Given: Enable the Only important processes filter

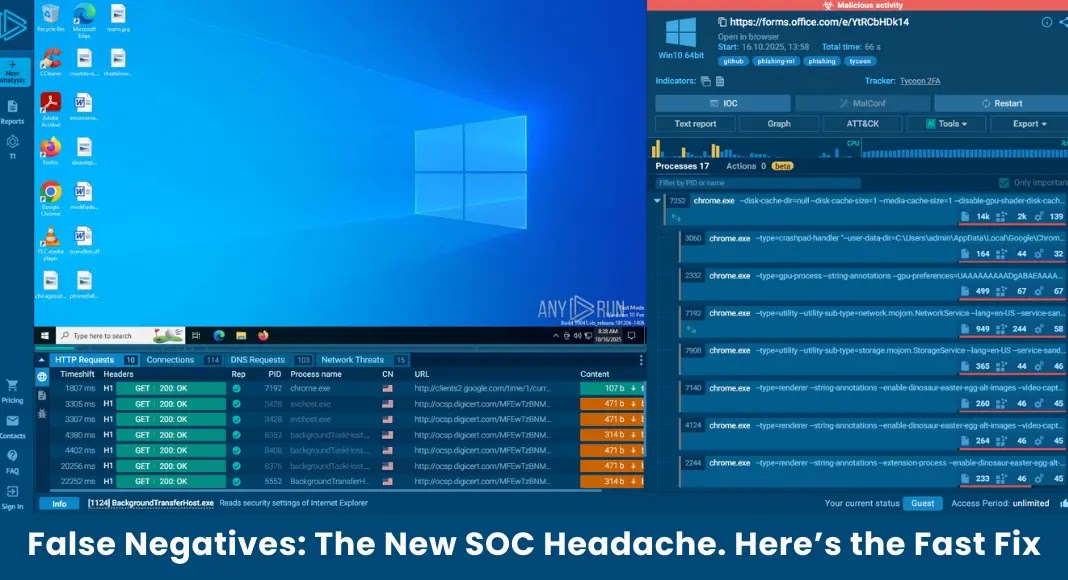Looking at the screenshot, I should click(1004, 182).
